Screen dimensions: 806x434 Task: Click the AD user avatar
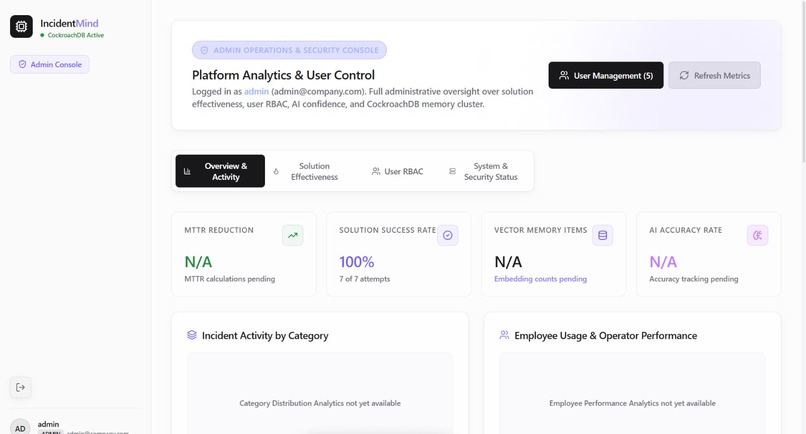20,428
